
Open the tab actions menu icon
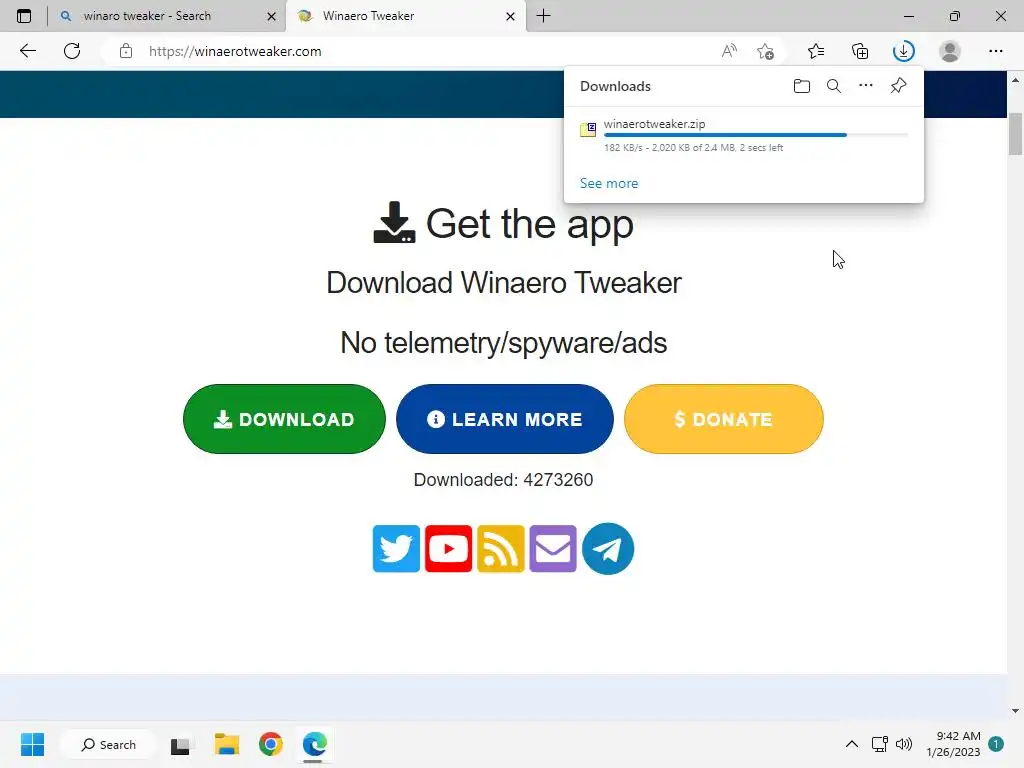point(24,16)
